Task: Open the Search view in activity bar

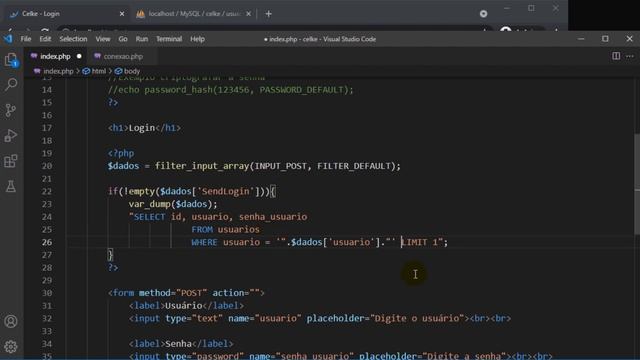Action: pyautogui.click(x=11, y=84)
